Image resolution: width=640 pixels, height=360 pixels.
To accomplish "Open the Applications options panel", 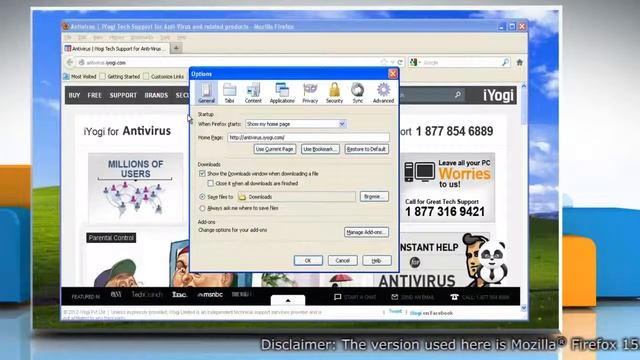I will pyautogui.click(x=282, y=92).
